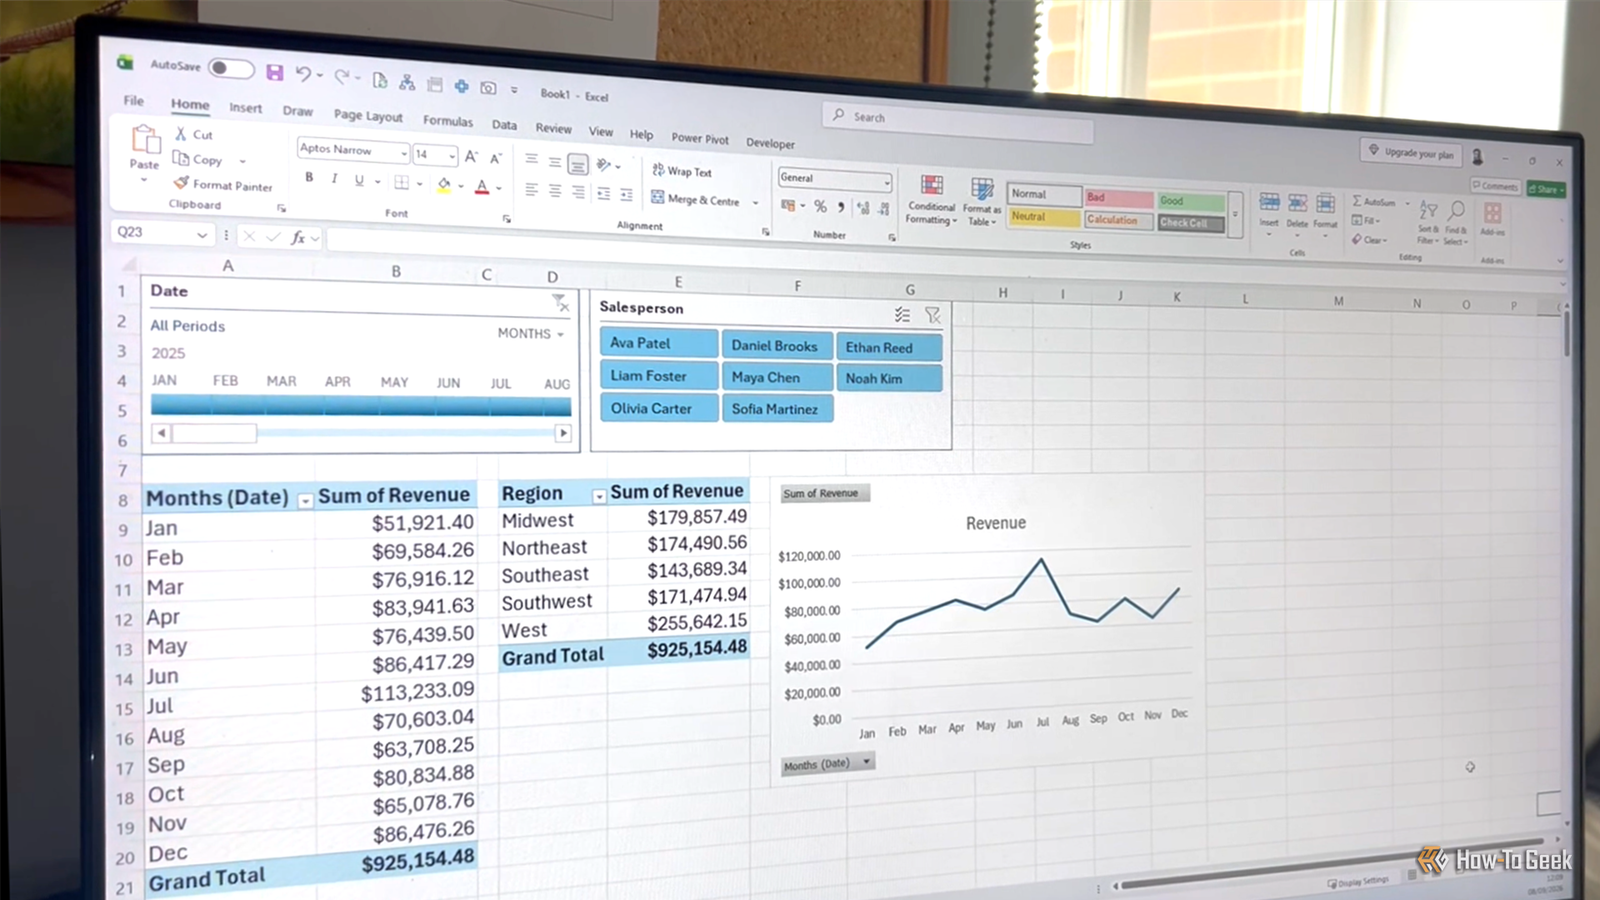Click AutoSum sigma icon

click(1374, 201)
